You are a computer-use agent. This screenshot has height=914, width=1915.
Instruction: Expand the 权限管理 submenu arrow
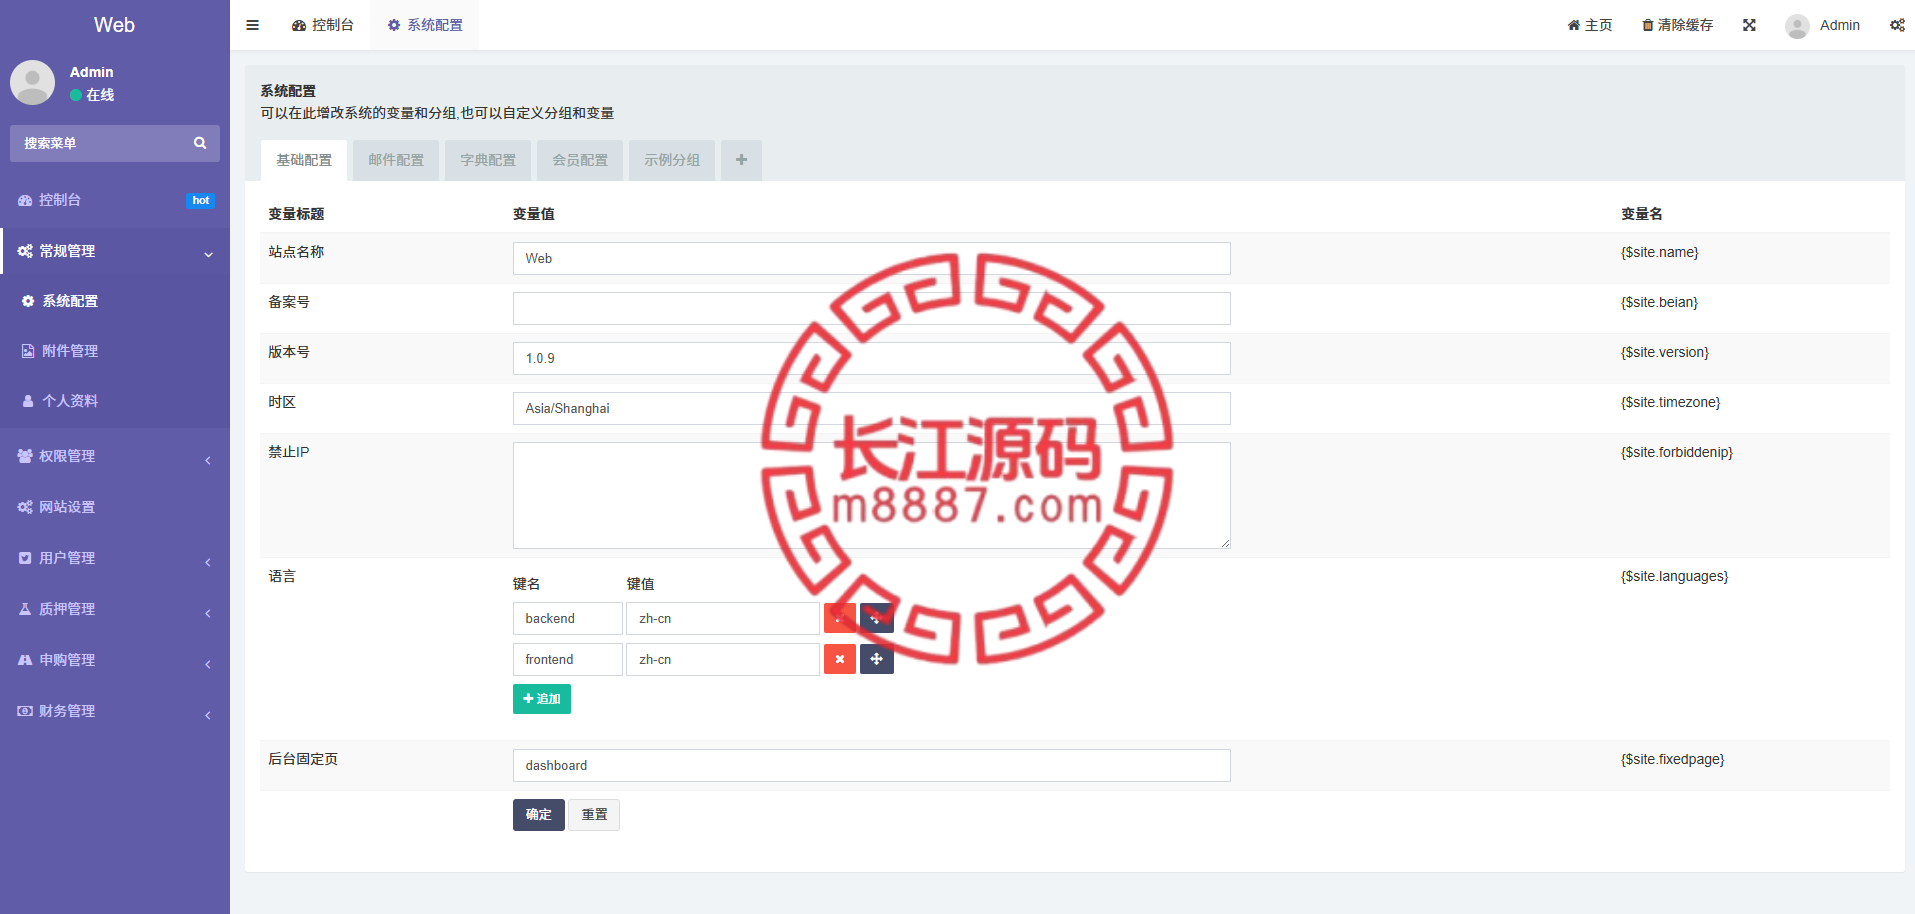[208, 460]
